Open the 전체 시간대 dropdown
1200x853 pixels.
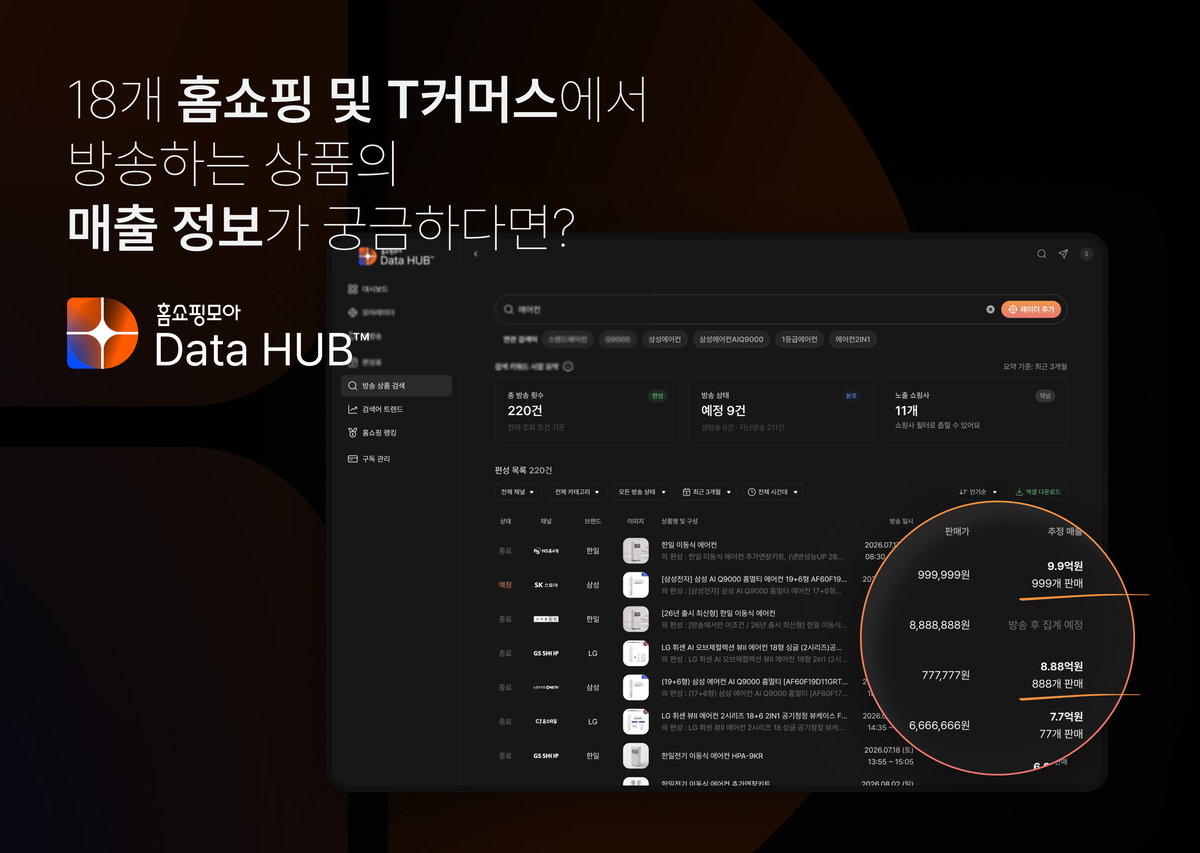[x=772, y=492]
